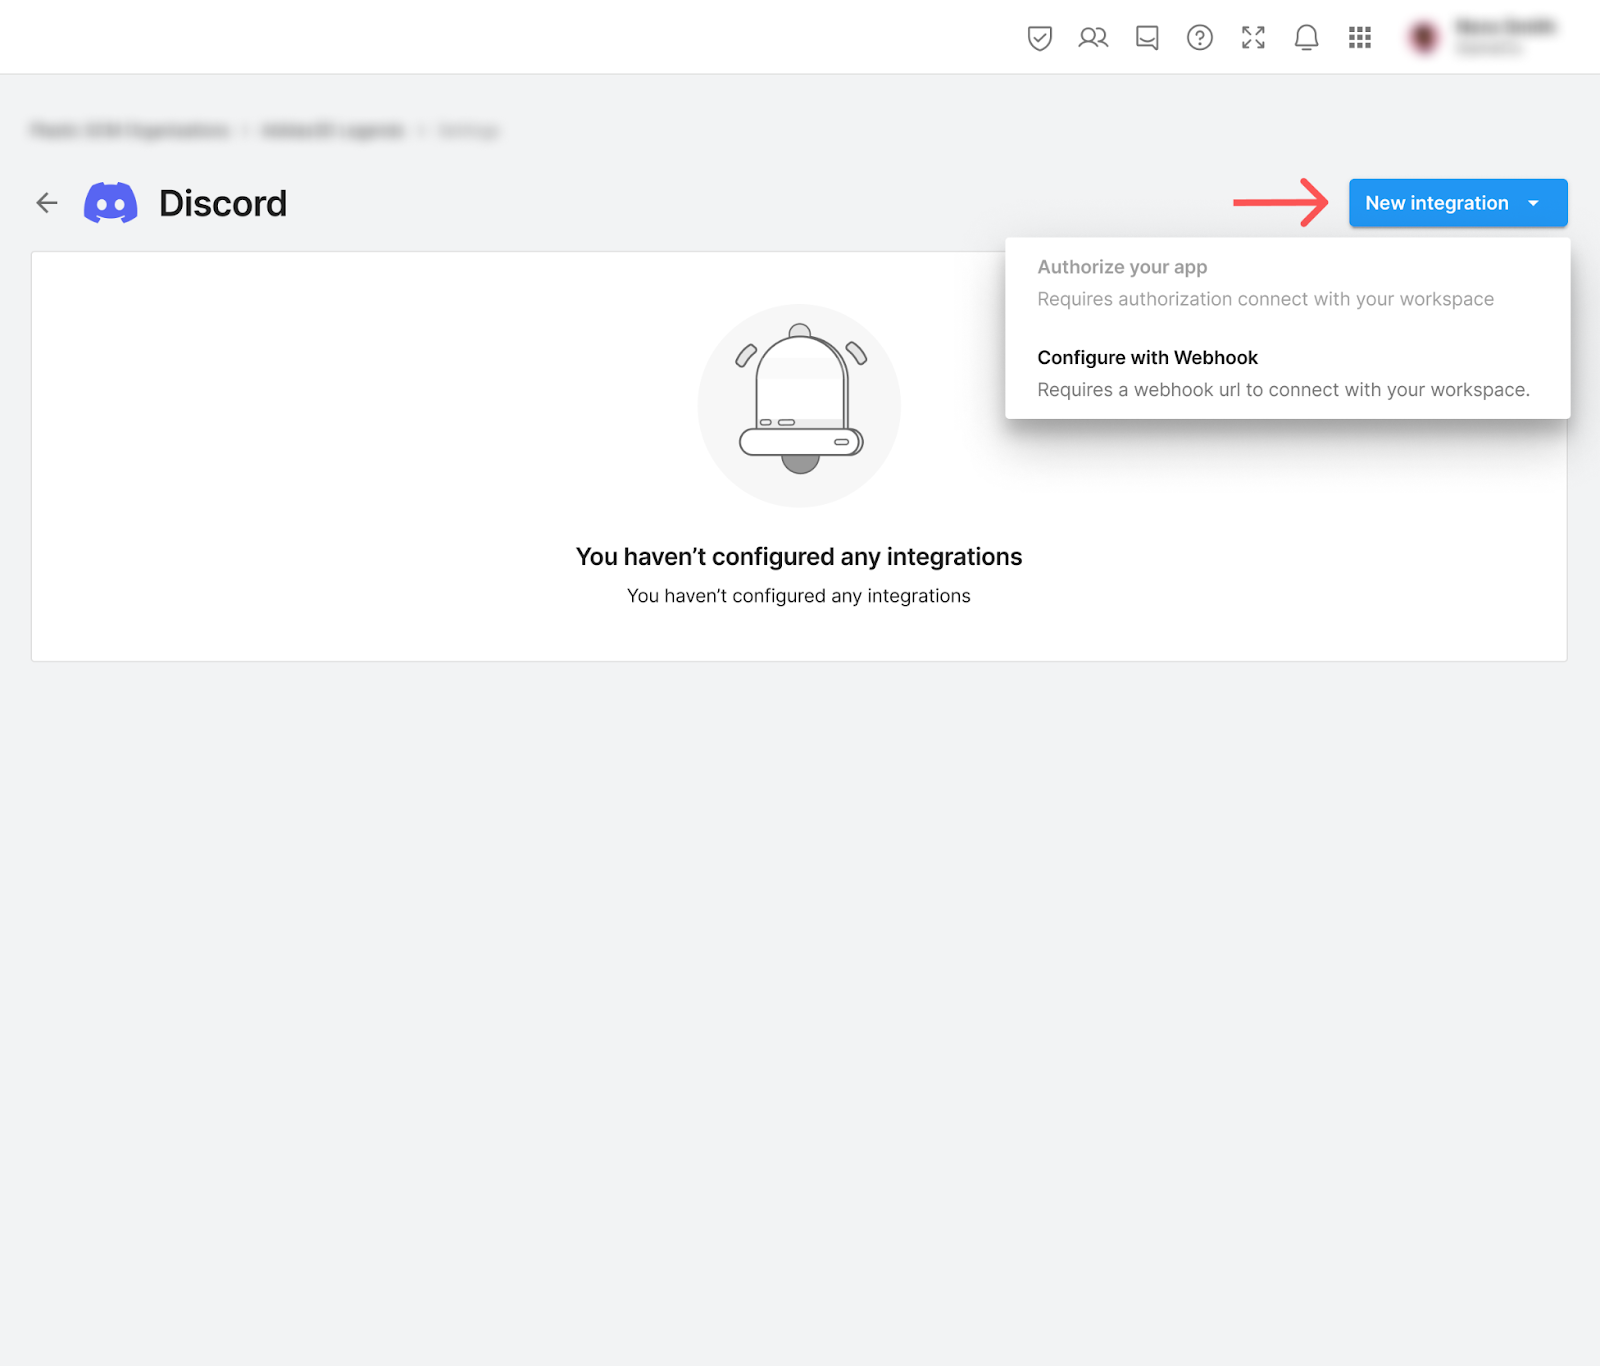Toggle fullscreen with the expand arrows icon

point(1253,38)
